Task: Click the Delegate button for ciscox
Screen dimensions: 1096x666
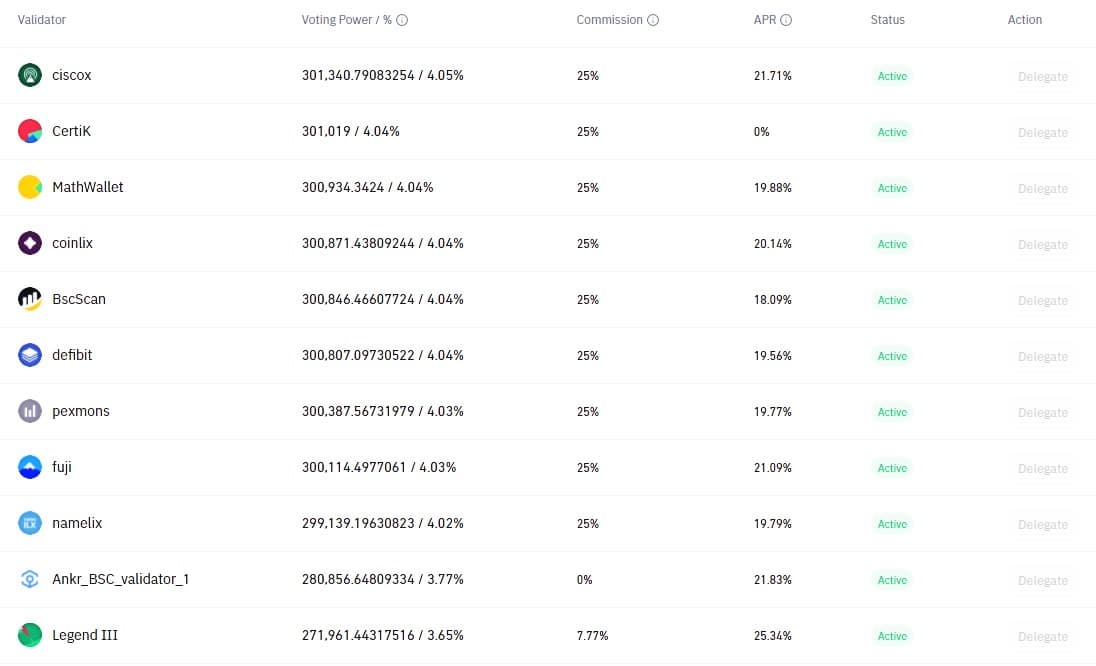Action: [1042, 76]
